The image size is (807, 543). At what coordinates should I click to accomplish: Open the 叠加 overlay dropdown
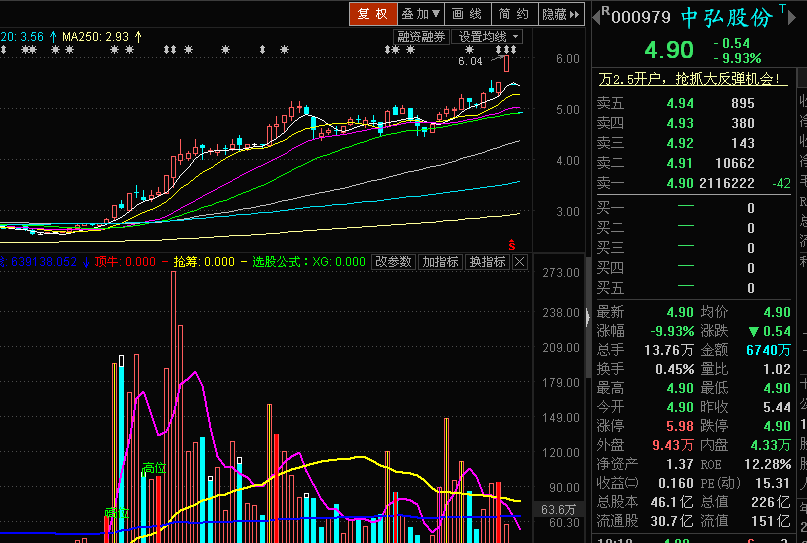(420, 14)
